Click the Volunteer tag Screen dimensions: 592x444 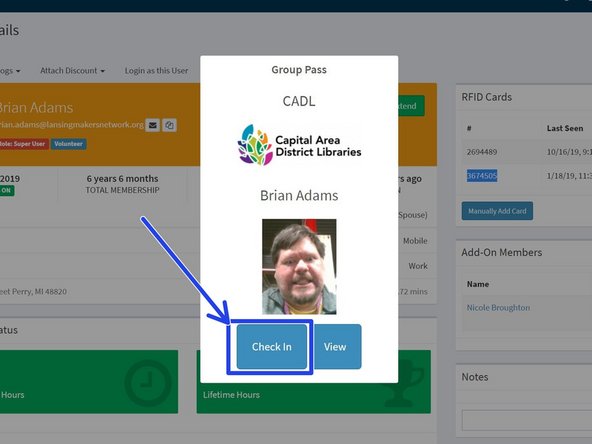tap(68, 144)
